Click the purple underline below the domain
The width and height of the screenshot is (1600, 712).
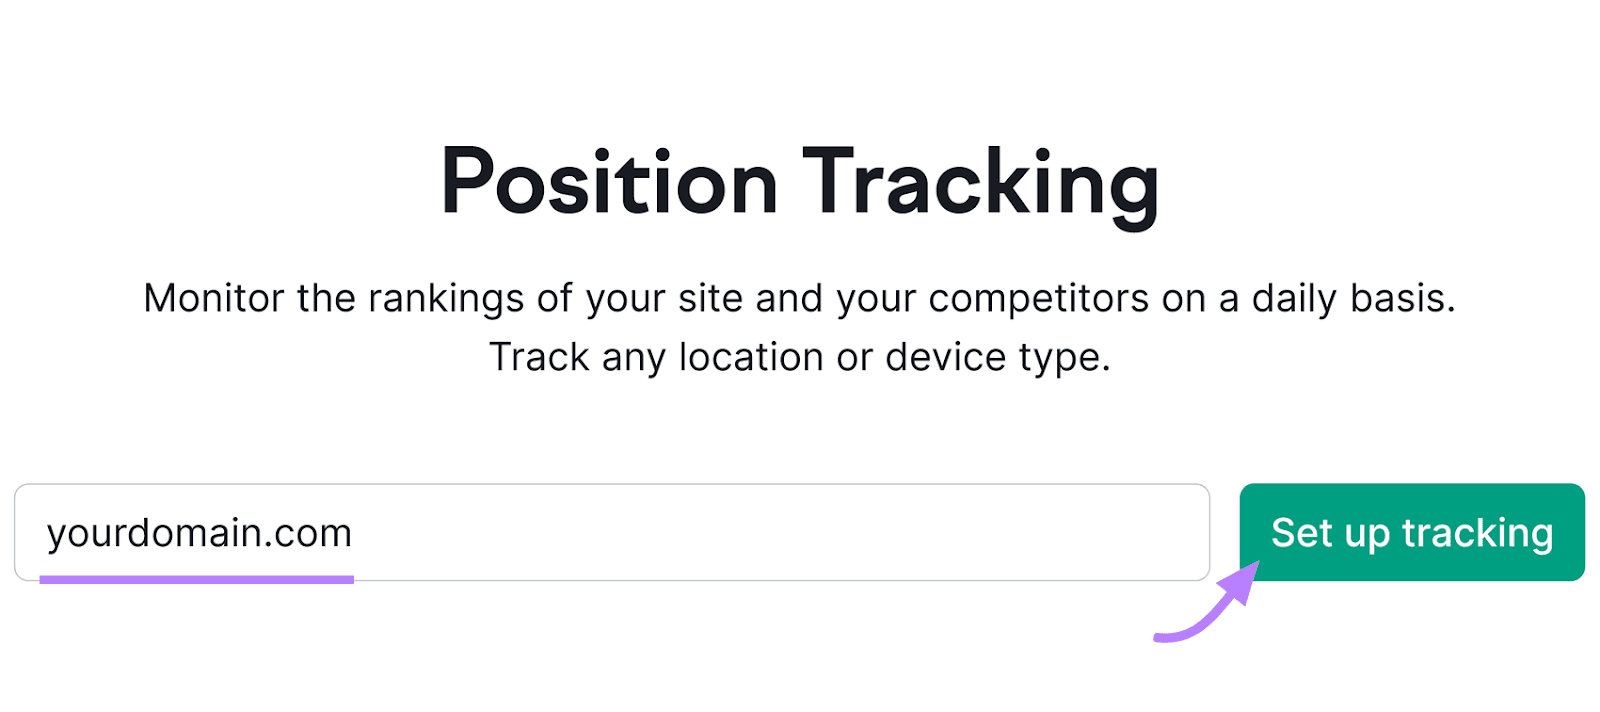pyautogui.click(x=197, y=578)
